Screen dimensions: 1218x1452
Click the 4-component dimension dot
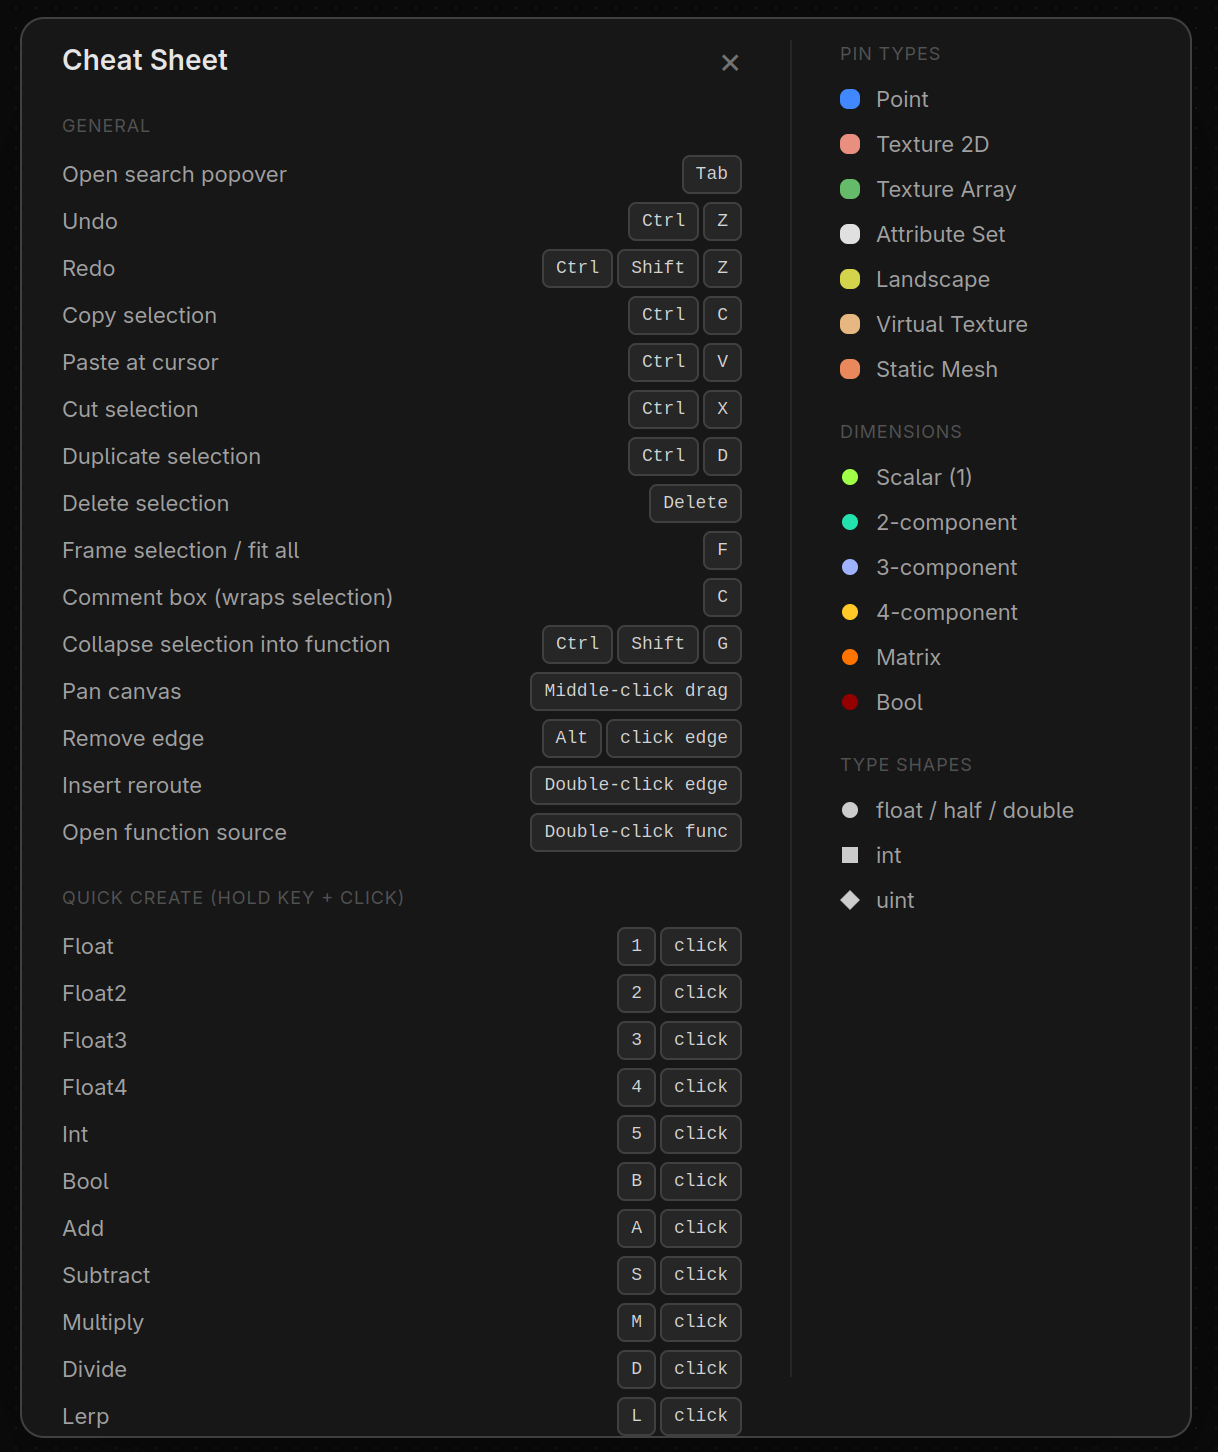coord(850,612)
